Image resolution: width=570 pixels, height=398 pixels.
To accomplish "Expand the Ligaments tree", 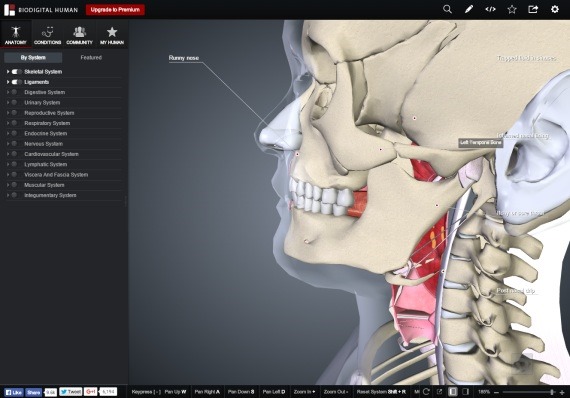I will 8,82.
